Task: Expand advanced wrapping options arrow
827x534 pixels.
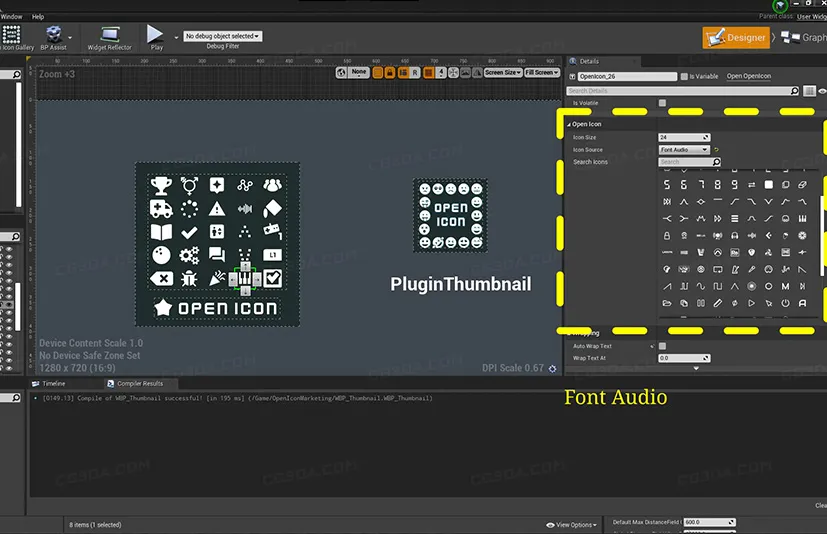Action: 696,368
